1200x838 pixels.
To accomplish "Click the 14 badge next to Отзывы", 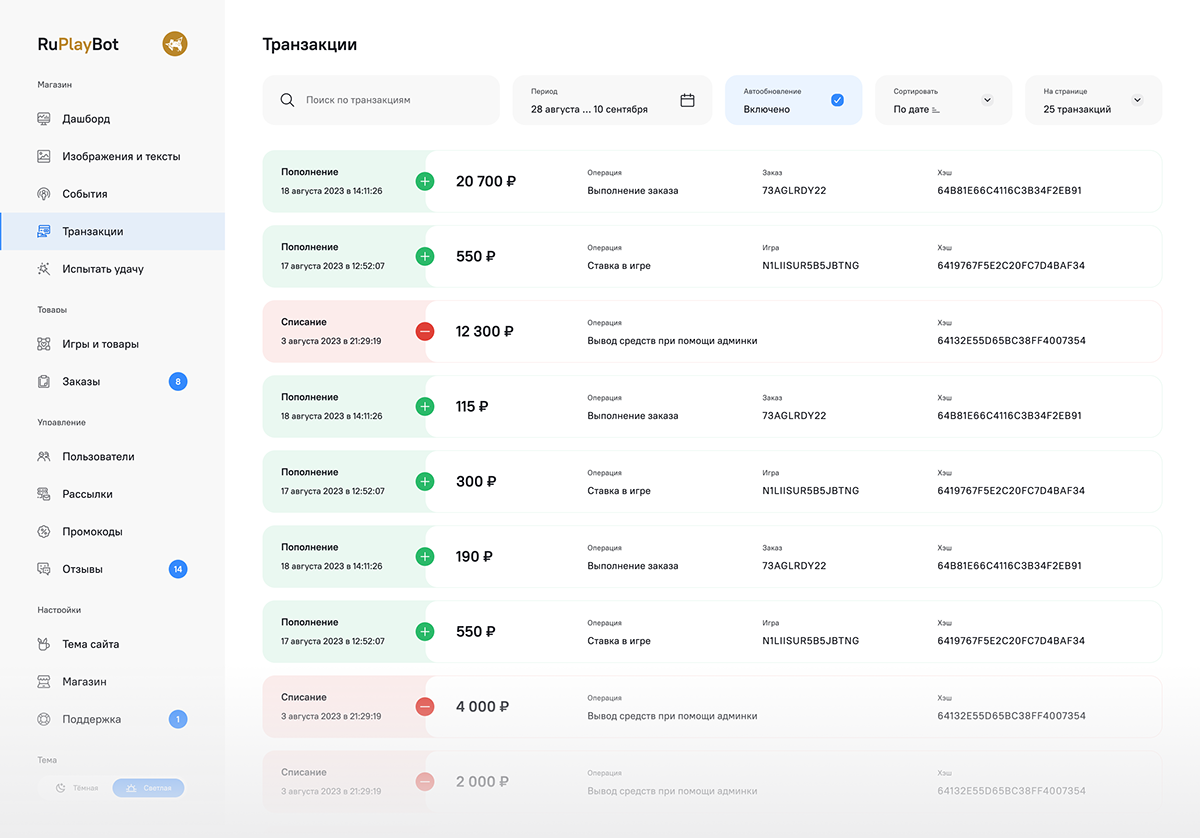I will [x=178, y=569].
